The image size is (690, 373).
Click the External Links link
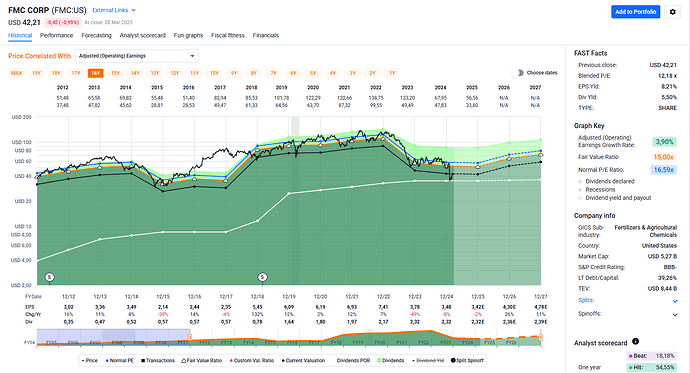coord(110,10)
